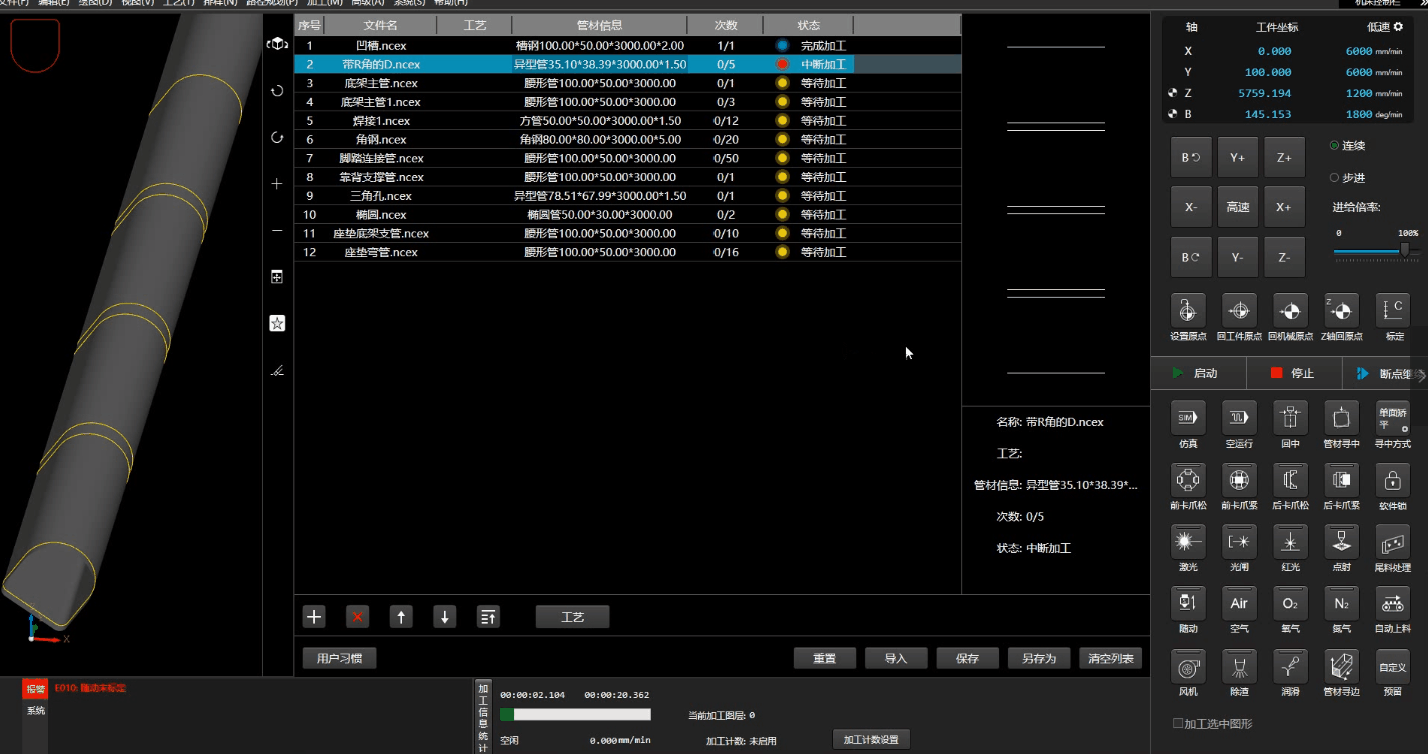Click the 管材寻边 tube edge finding icon

click(x=1341, y=665)
